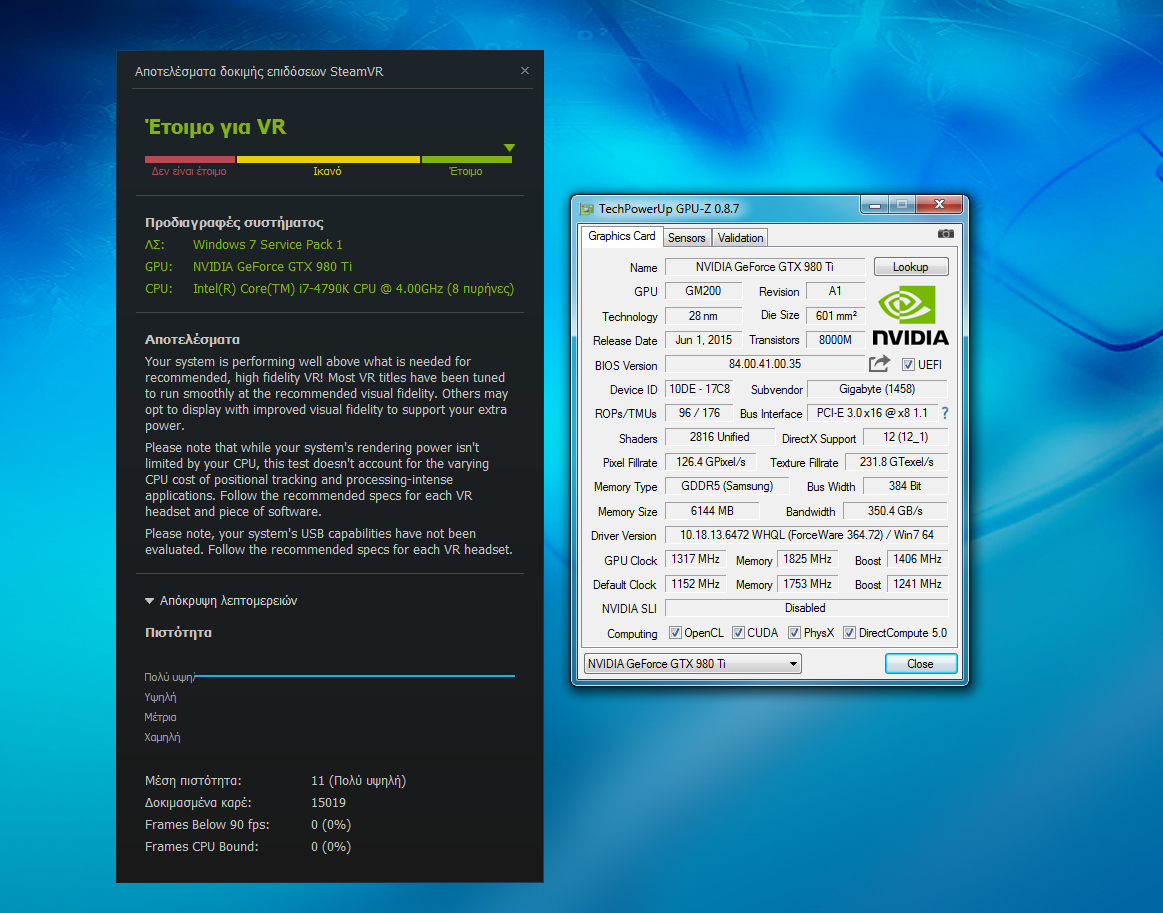Click the NVIDIA logo in GPU-Z
This screenshot has height=913, width=1163.
tap(910, 317)
